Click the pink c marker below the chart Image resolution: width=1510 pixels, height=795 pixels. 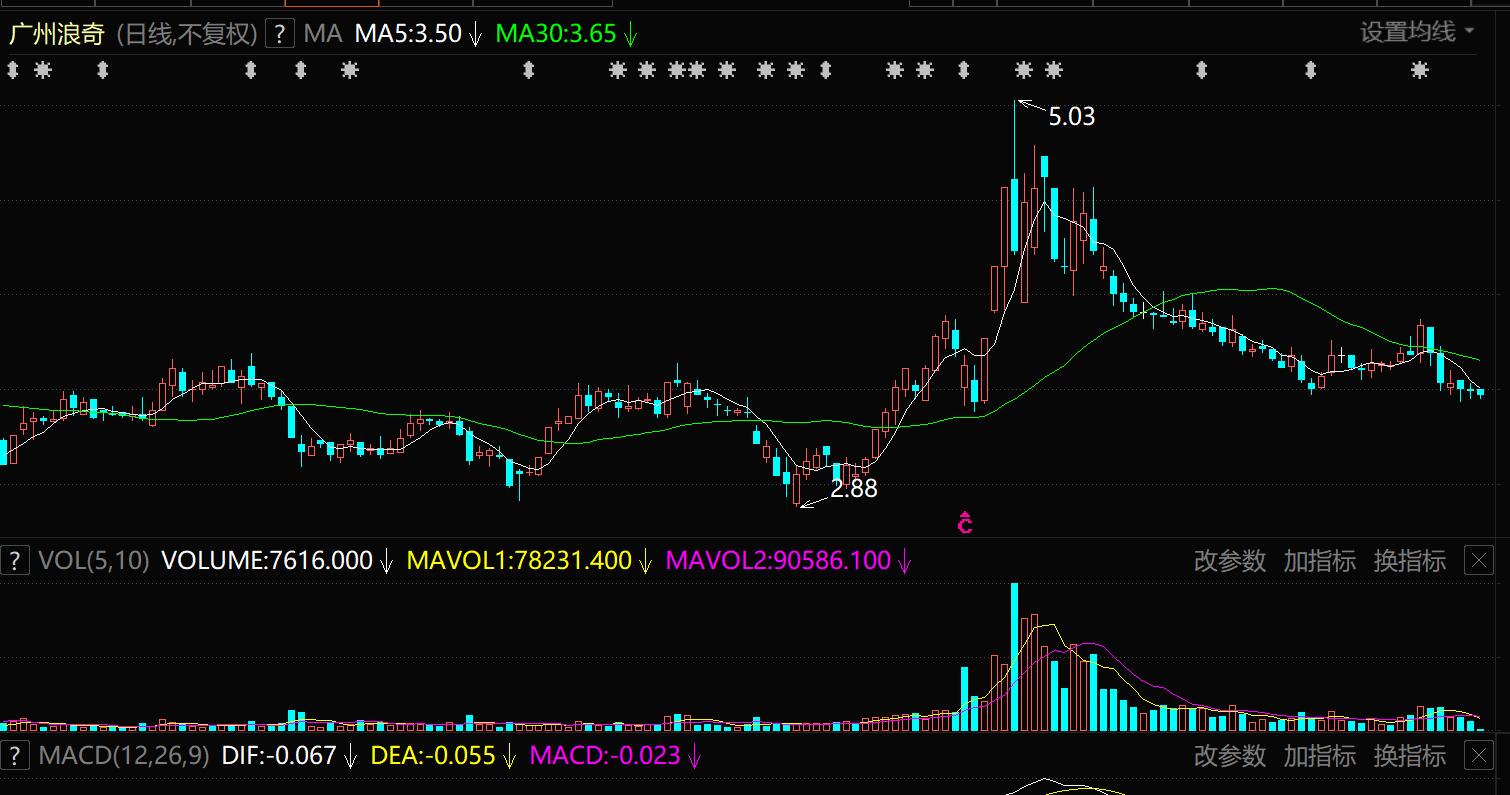coord(965,522)
